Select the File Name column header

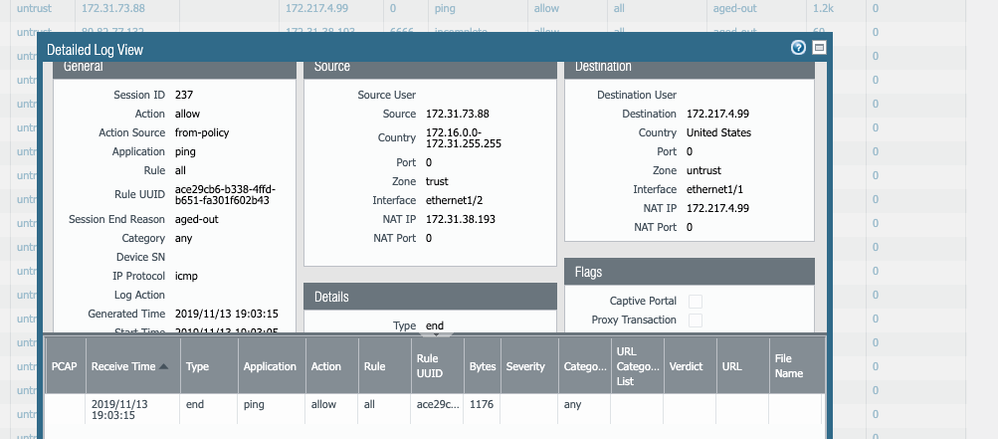click(x=789, y=366)
